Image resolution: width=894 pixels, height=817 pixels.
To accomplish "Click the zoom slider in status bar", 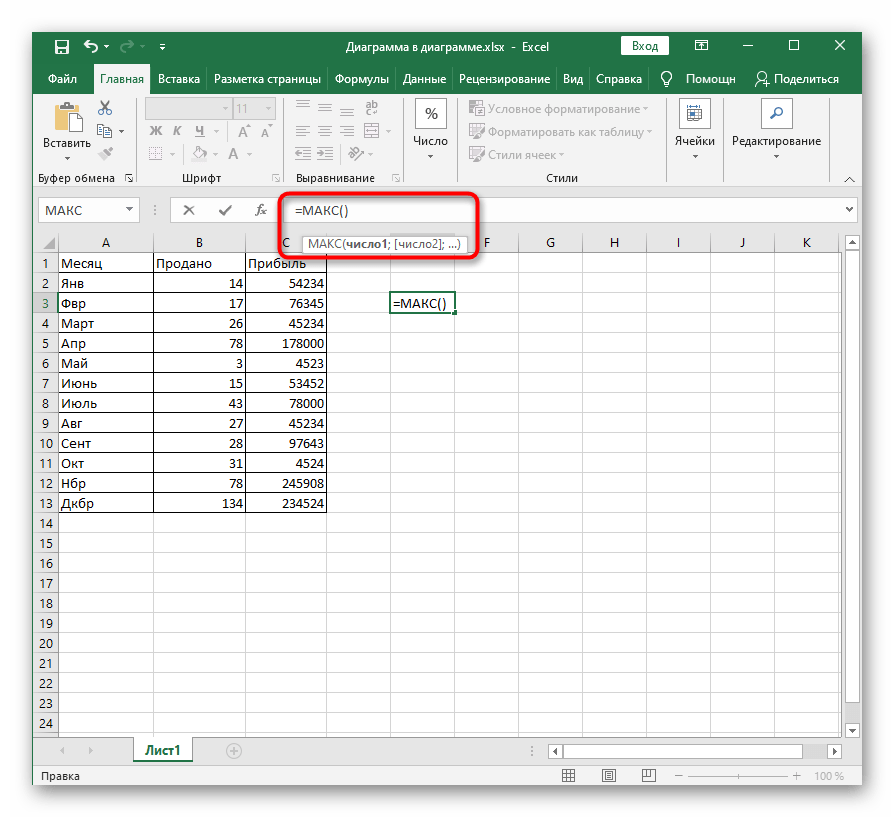I will [x=738, y=777].
